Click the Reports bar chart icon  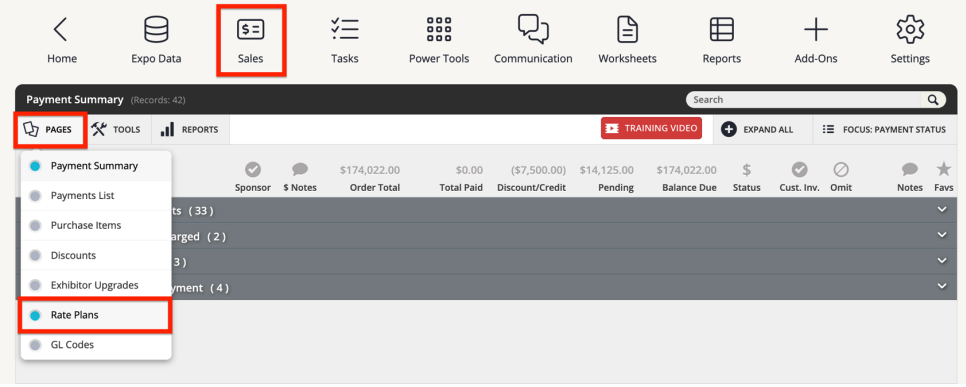[x=167, y=129]
